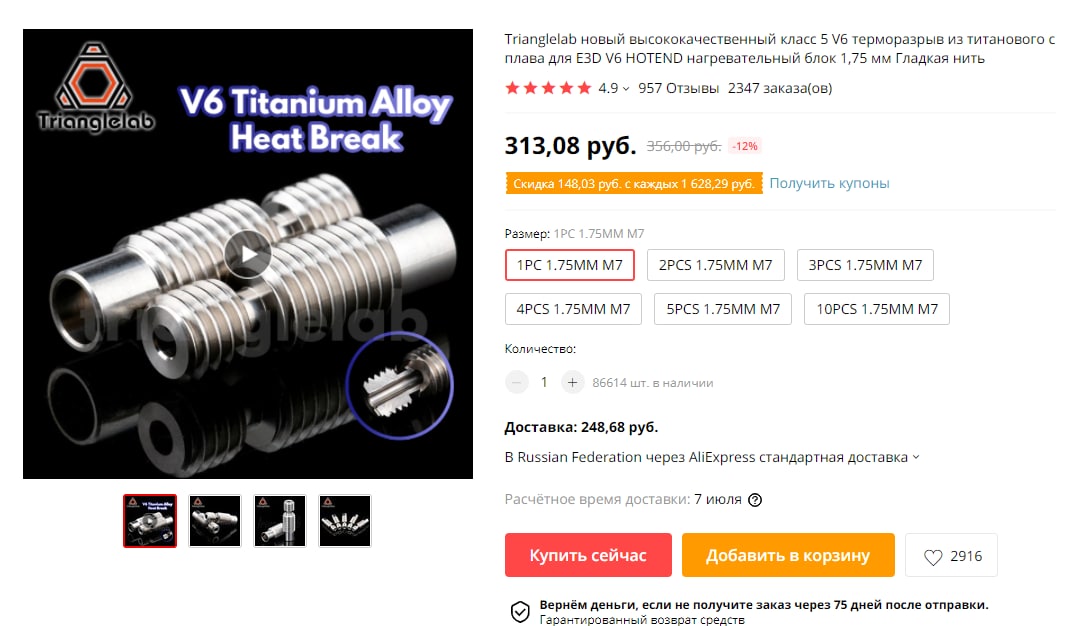Decrease quantity with minus button
Screen dimensions: 1082x626
(x=516, y=382)
